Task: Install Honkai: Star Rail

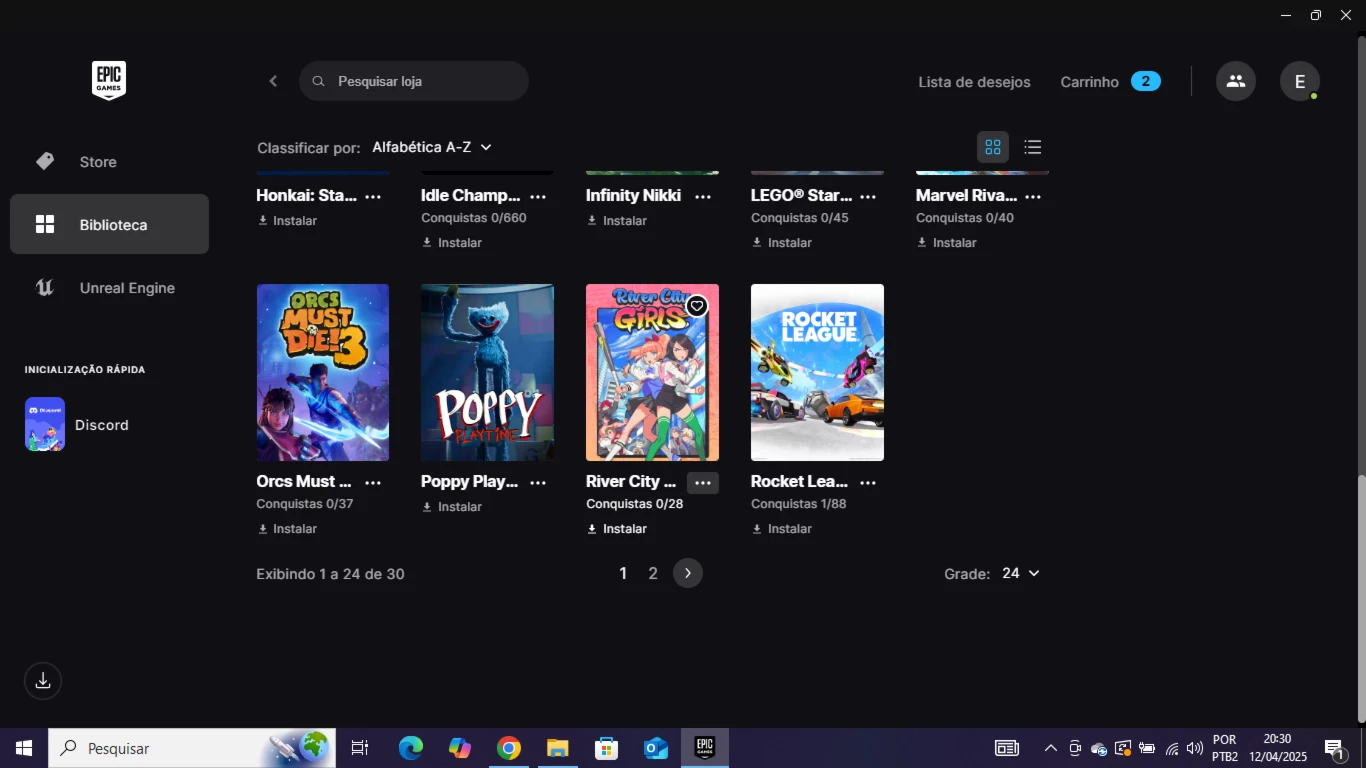Action: click(287, 221)
